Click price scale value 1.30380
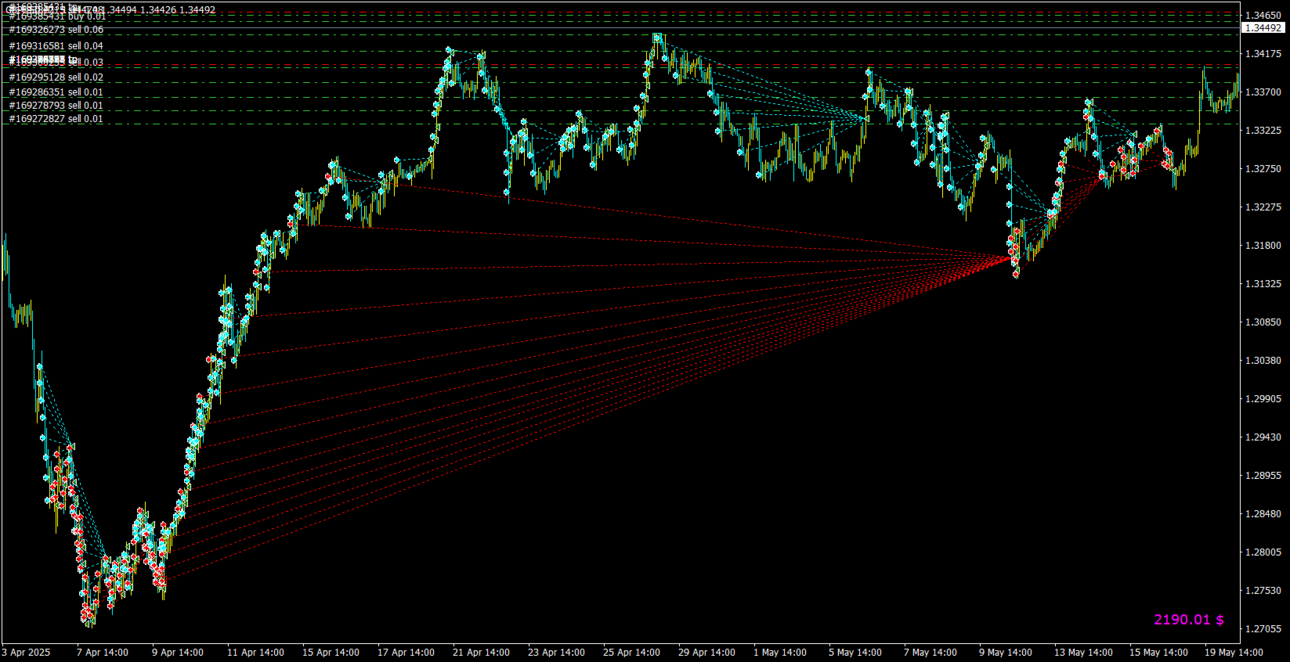The image size is (1290, 662). [1262, 360]
